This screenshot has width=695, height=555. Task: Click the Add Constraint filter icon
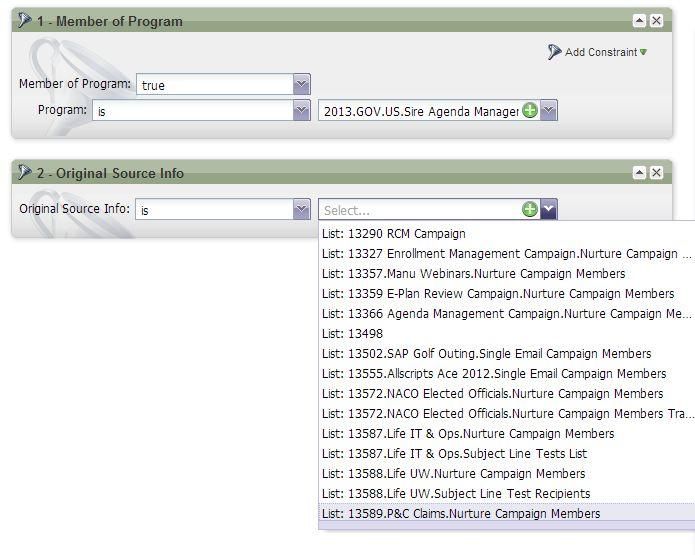pyautogui.click(x=555, y=52)
